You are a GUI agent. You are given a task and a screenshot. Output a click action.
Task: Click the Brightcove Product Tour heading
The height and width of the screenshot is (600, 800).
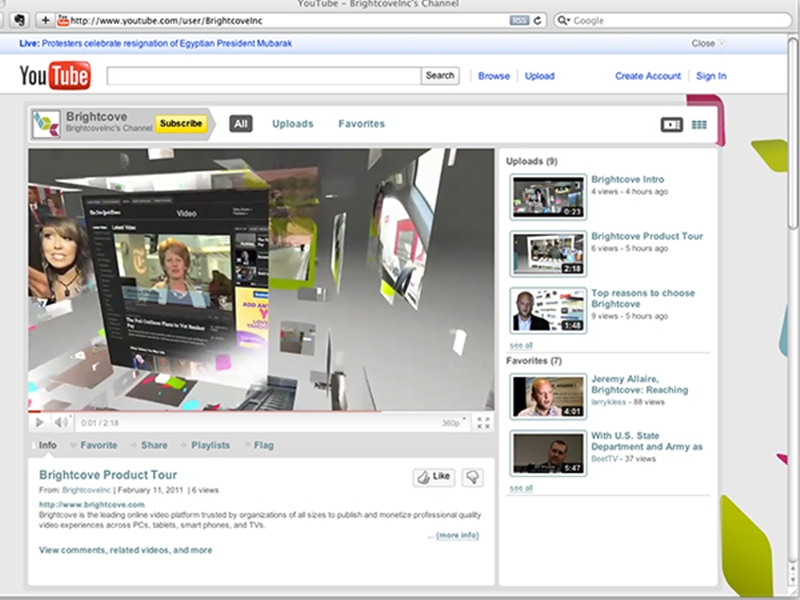(108, 475)
